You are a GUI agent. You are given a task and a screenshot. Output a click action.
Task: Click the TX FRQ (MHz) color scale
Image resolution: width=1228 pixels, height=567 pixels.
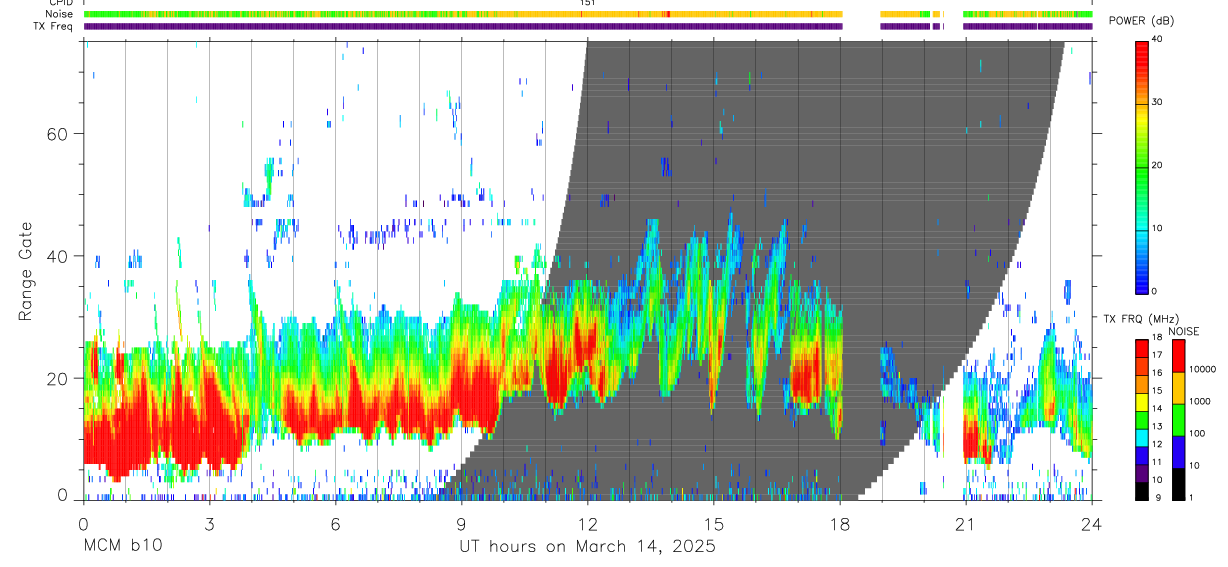coord(1142,419)
